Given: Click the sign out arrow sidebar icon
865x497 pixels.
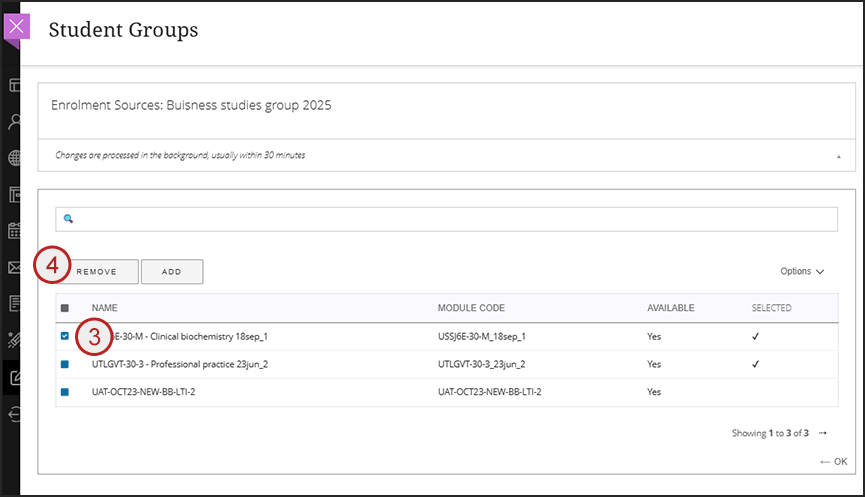Looking at the screenshot, I should [15, 414].
